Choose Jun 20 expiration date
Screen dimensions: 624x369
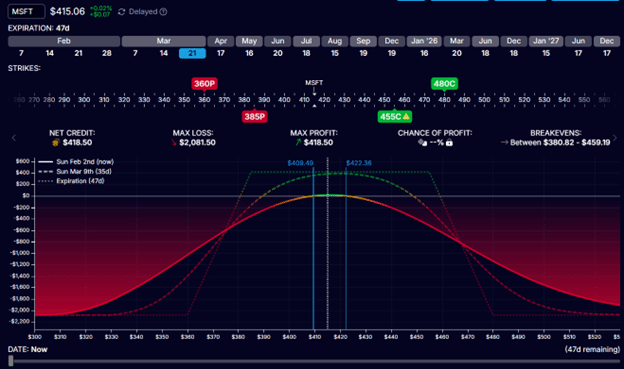tap(278, 53)
